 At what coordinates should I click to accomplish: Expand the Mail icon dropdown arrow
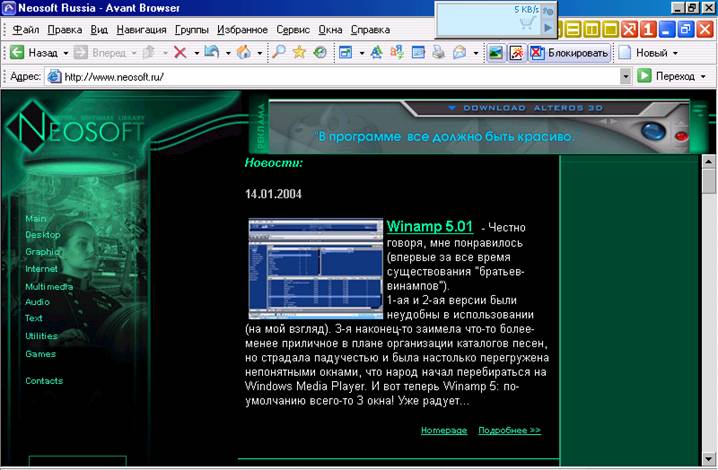point(476,53)
